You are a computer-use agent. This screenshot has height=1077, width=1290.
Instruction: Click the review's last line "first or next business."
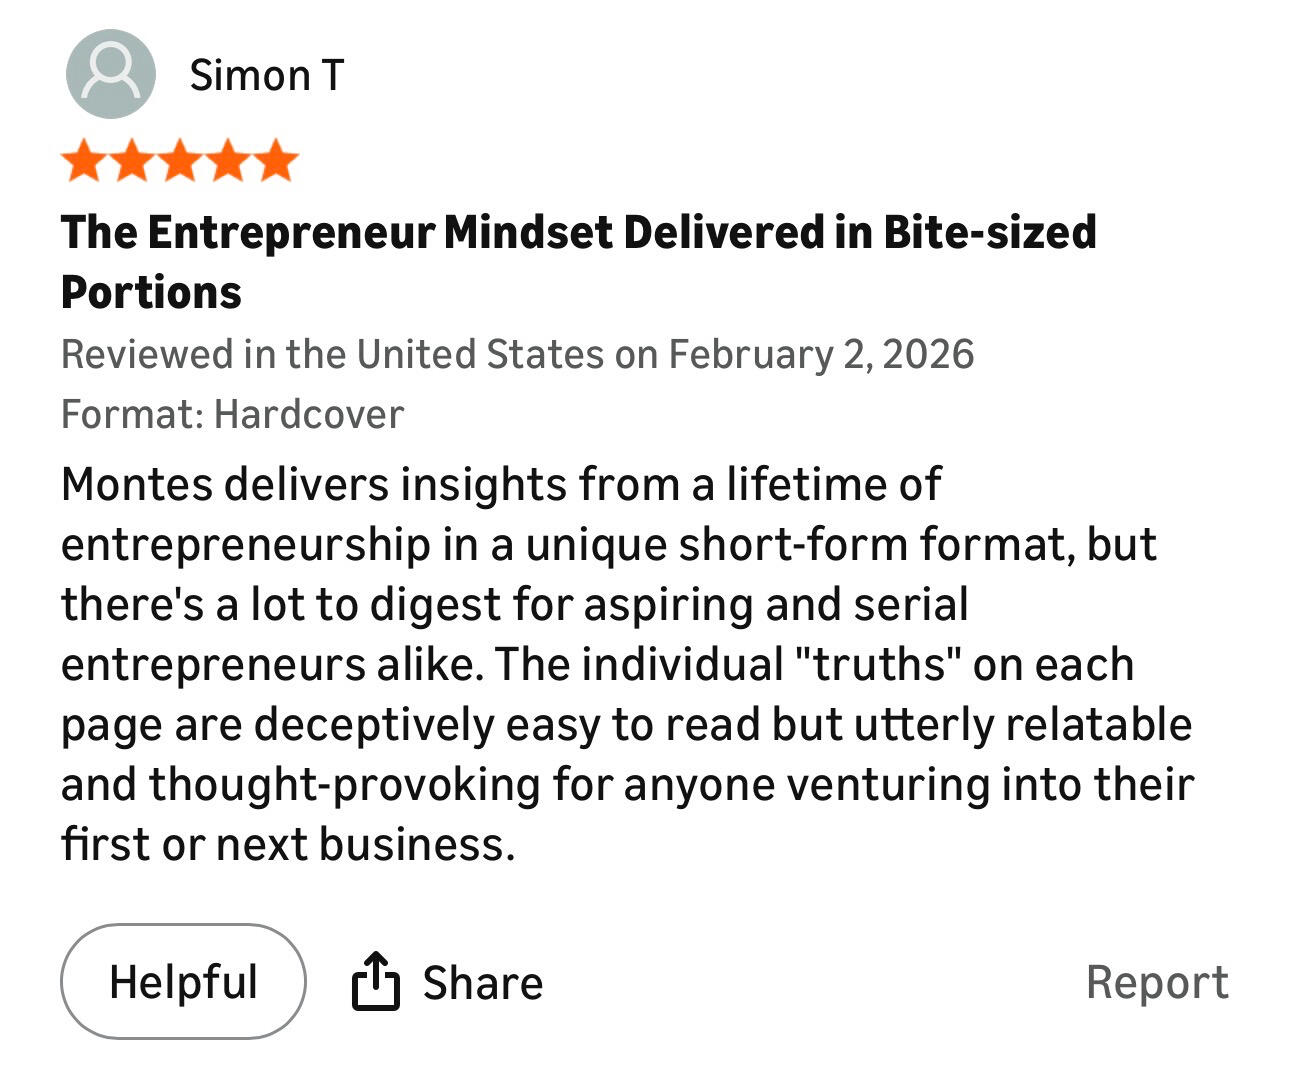(x=288, y=844)
